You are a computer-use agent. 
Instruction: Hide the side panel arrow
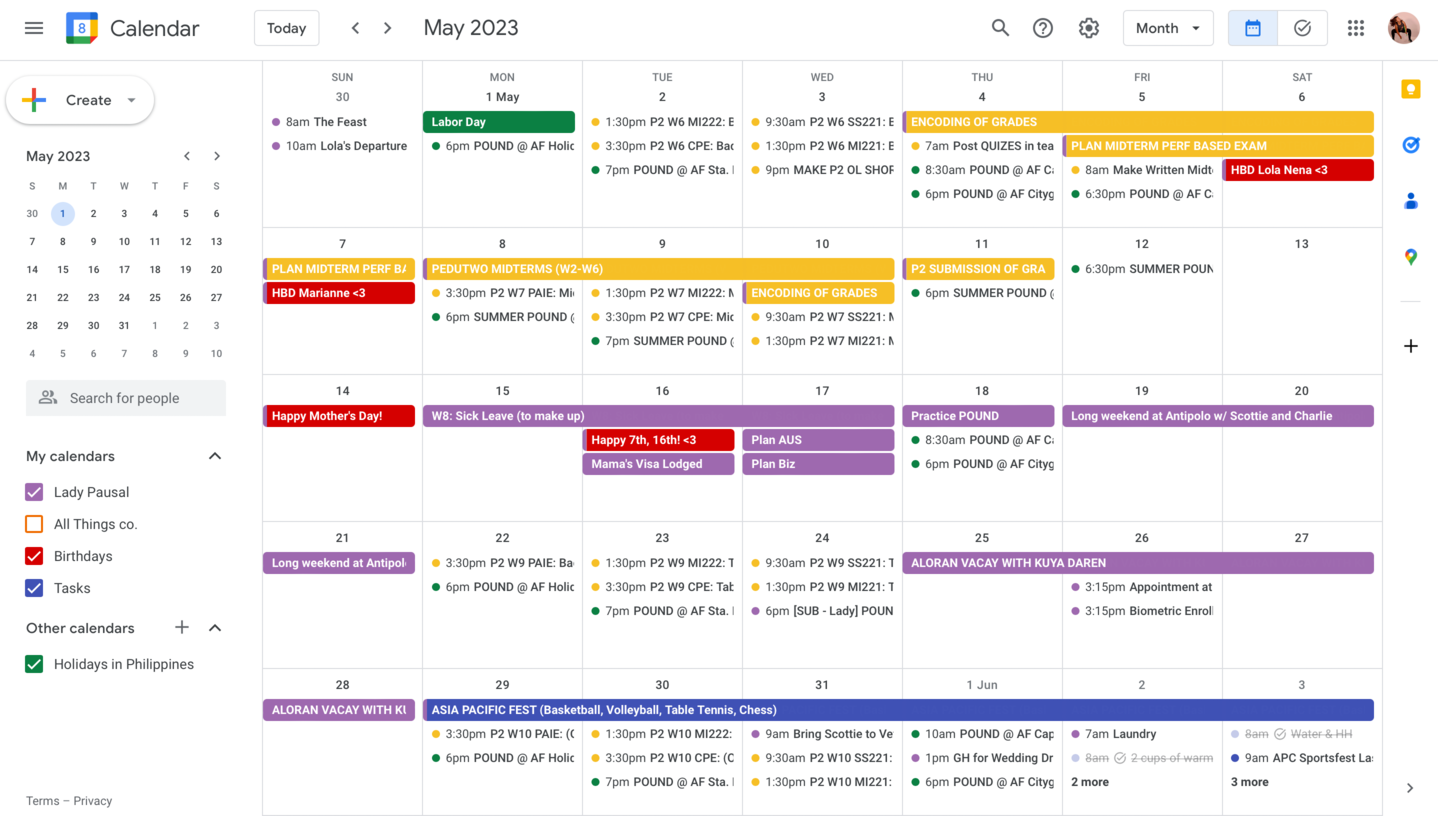pyautogui.click(x=1410, y=788)
